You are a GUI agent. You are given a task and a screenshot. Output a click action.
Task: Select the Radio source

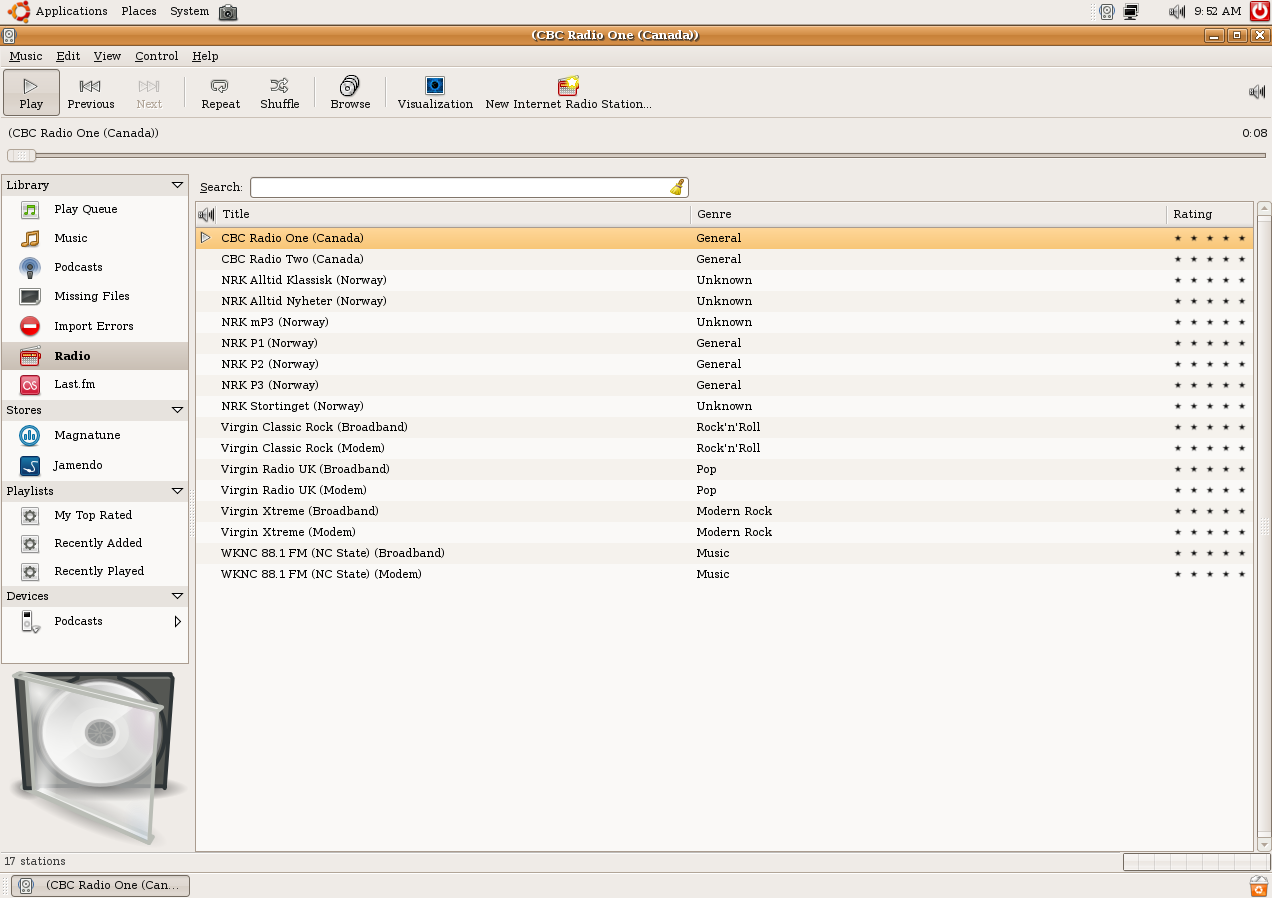pos(94,356)
